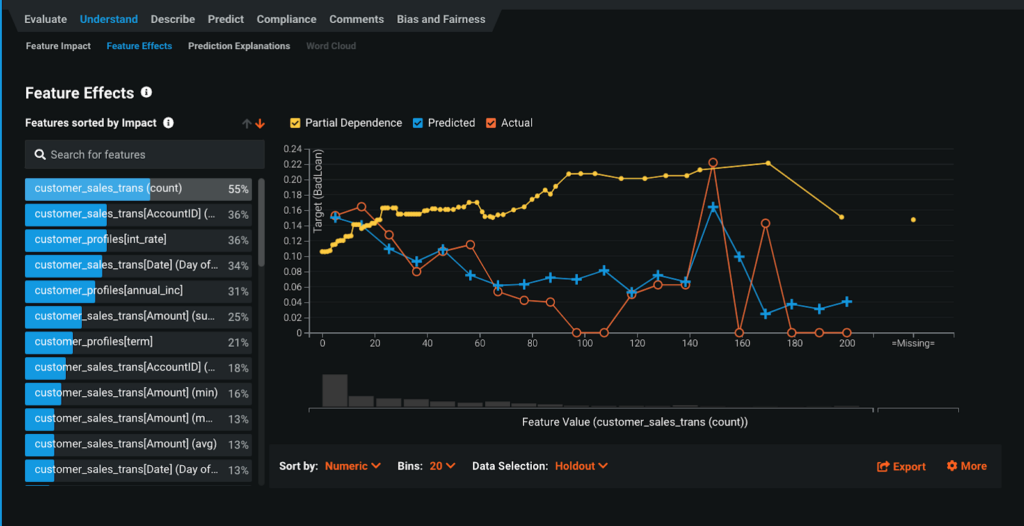Click the search magnifier icon
Image resolution: width=1024 pixels, height=526 pixels.
click(x=40, y=155)
